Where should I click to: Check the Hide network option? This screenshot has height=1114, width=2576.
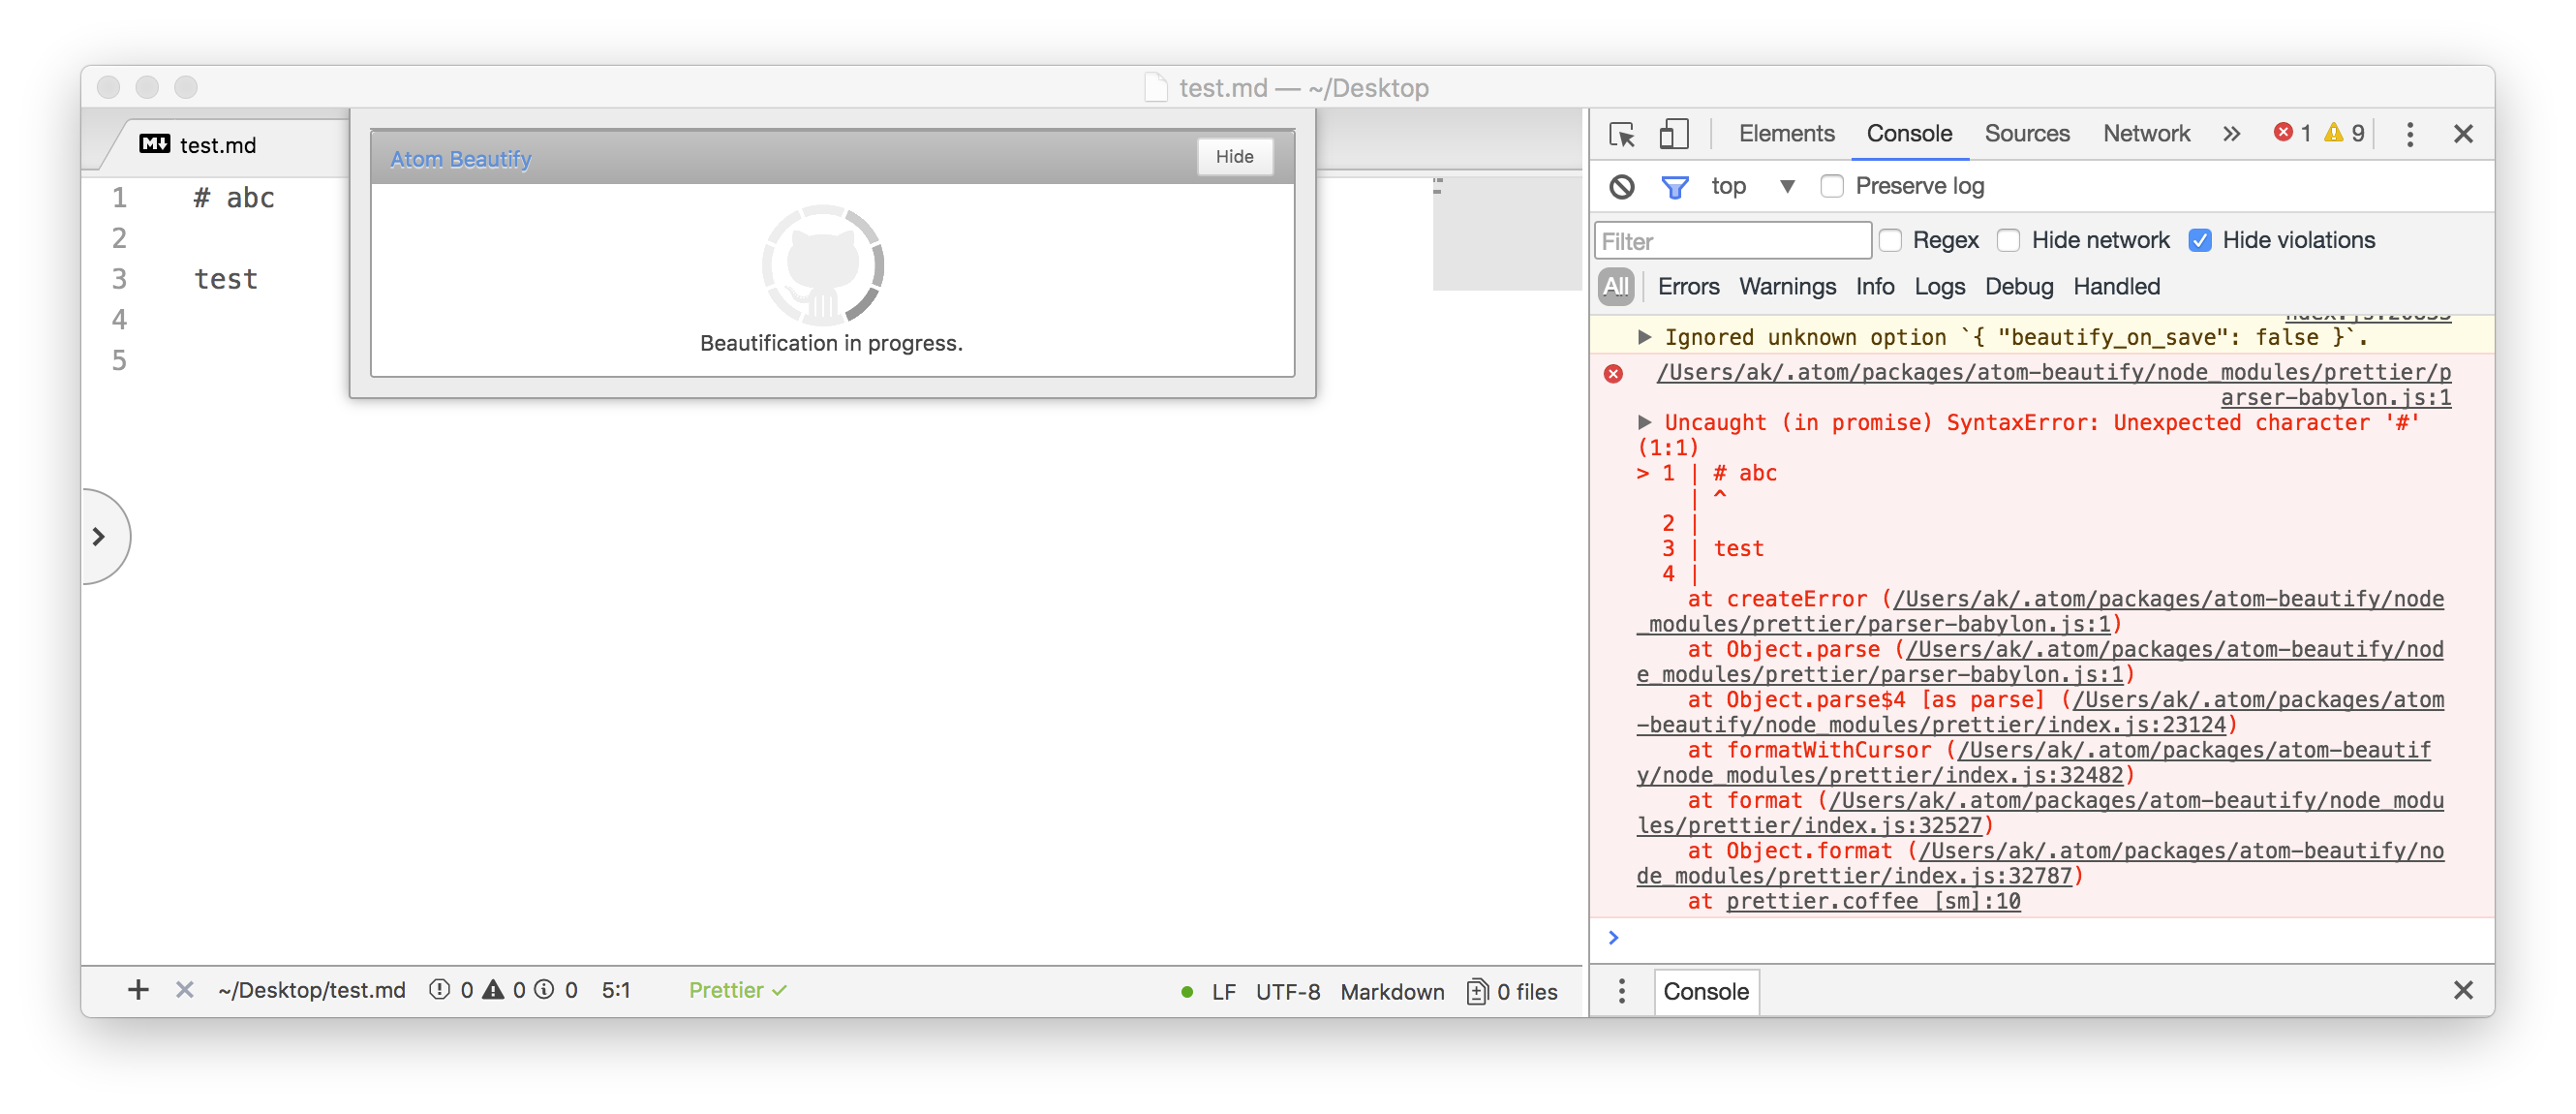coord(2008,240)
